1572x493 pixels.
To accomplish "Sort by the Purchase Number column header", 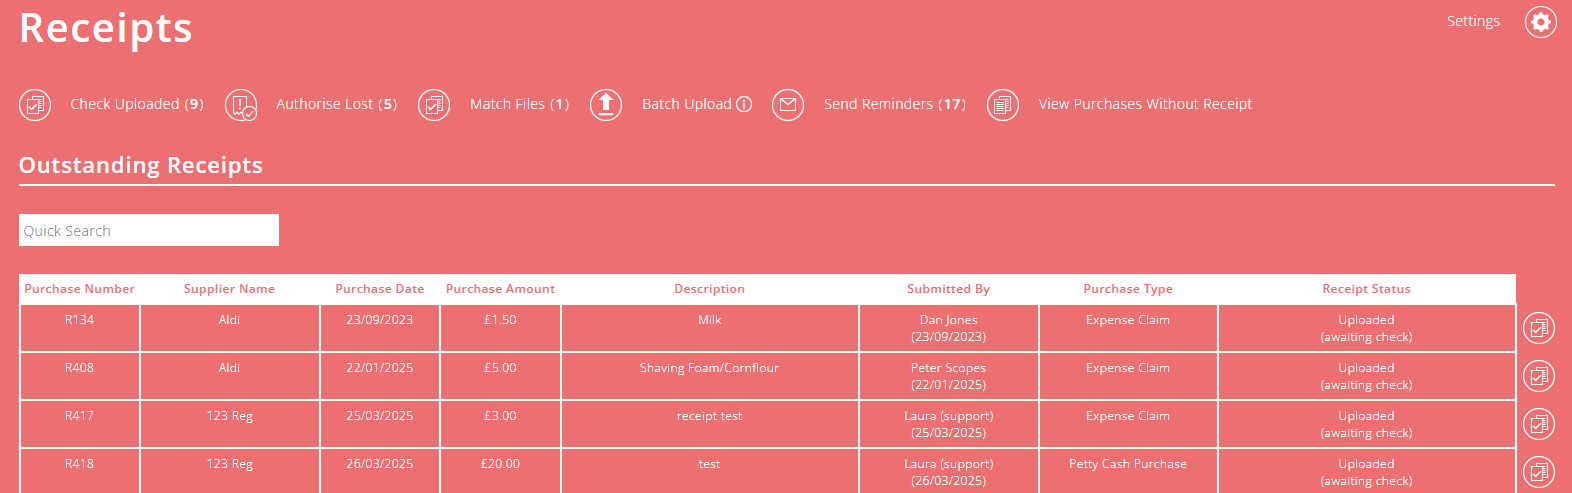I will (80, 289).
